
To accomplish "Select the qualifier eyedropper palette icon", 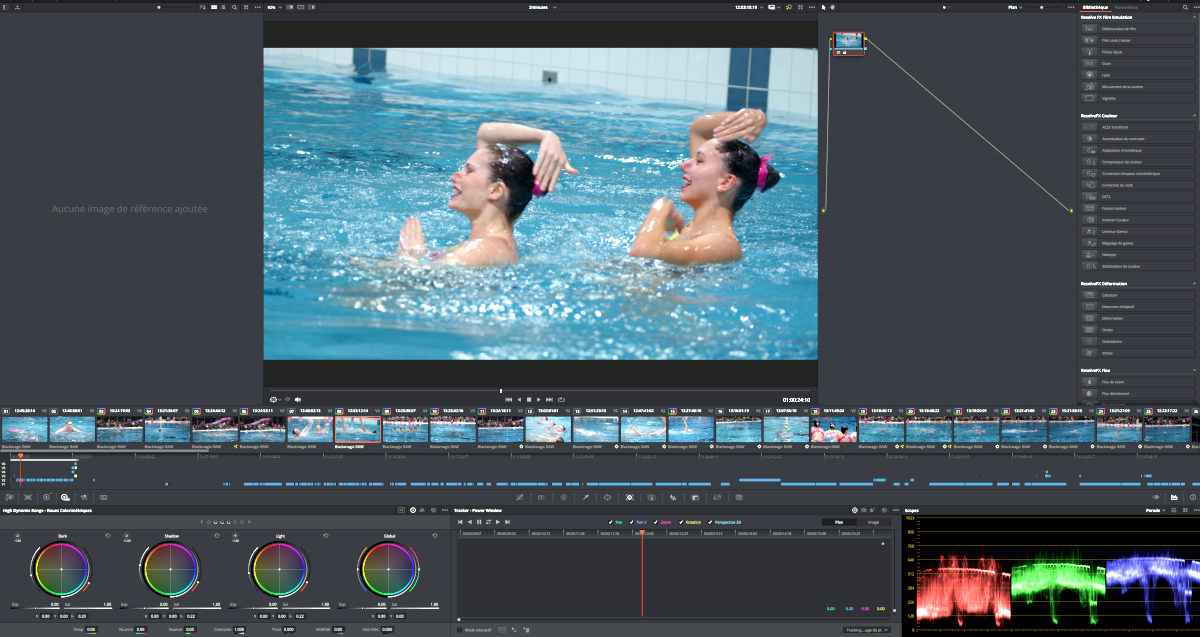I will click(x=585, y=497).
